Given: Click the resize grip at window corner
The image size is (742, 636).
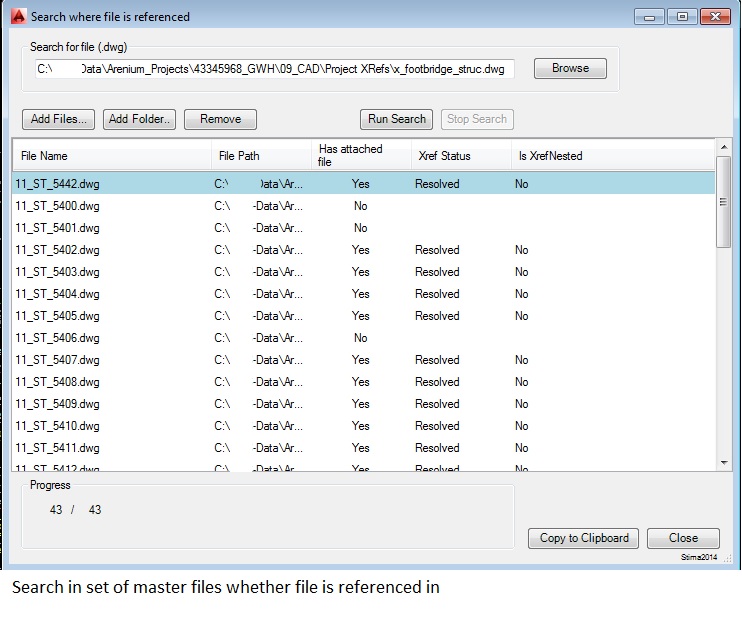Looking at the screenshot, I should tap(728, 559).
